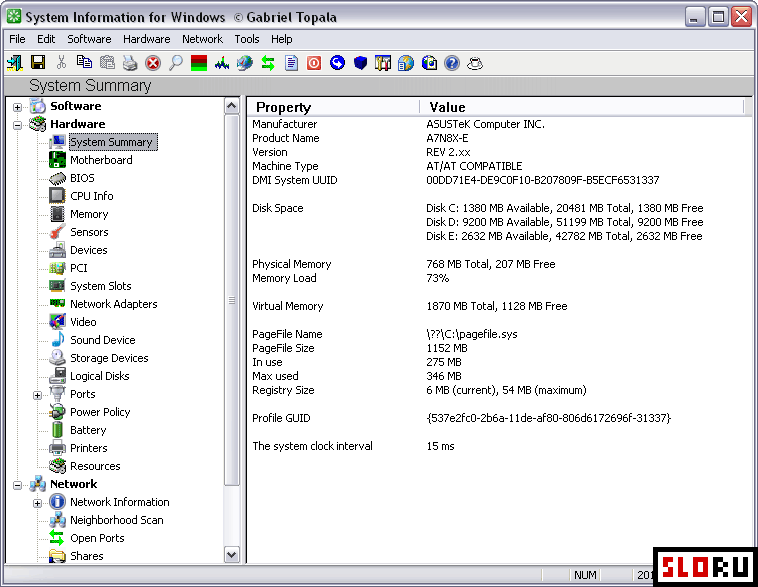Viewport: 758px width, 587px height.
Task: Click the tree scrollbar up arrow
Action: pos(232,106)
